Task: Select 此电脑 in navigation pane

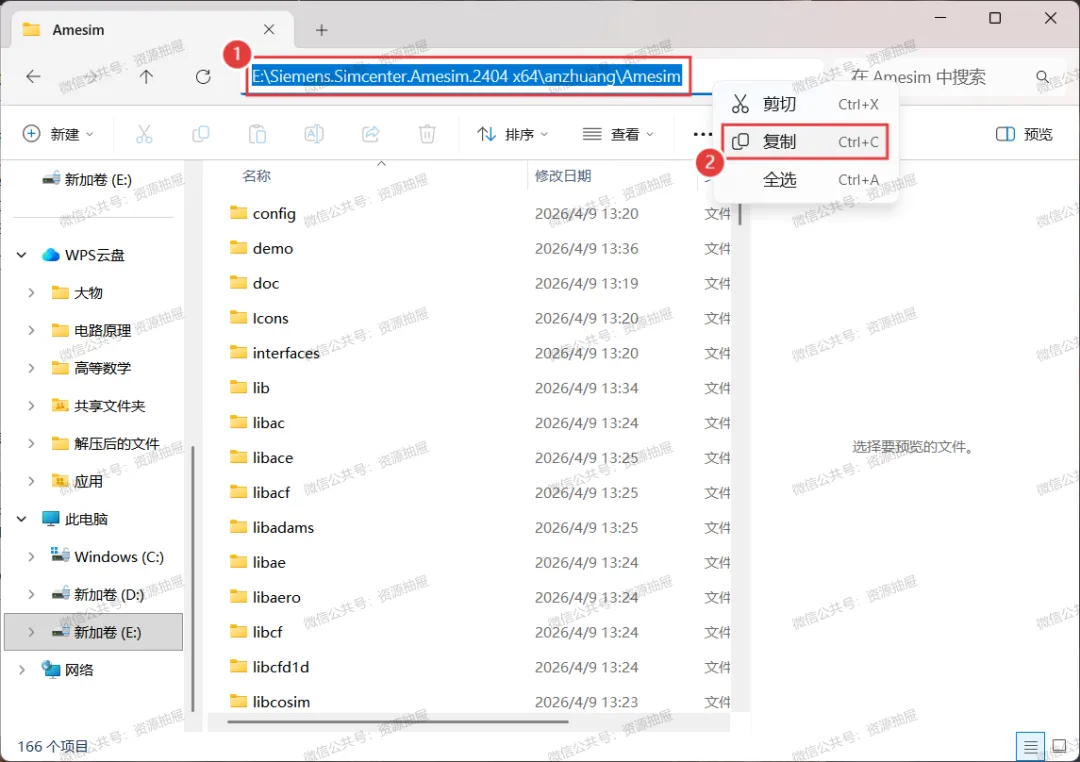Action: point(75,519)
